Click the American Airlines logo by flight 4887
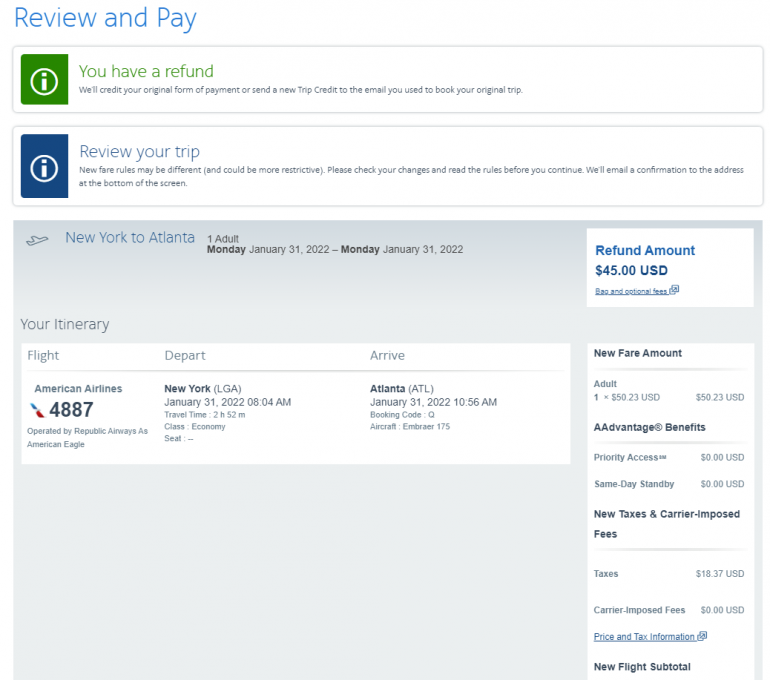 [38, 410]
